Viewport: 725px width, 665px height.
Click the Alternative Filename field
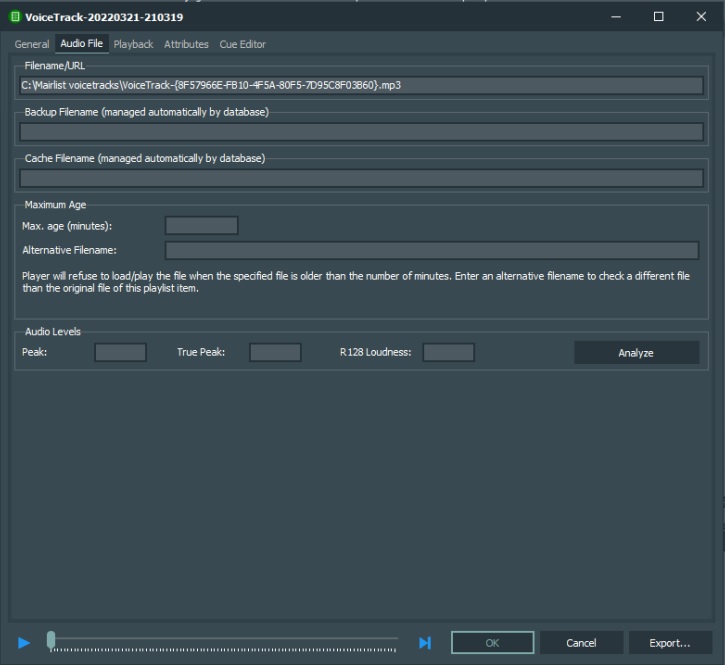(431, 250)
